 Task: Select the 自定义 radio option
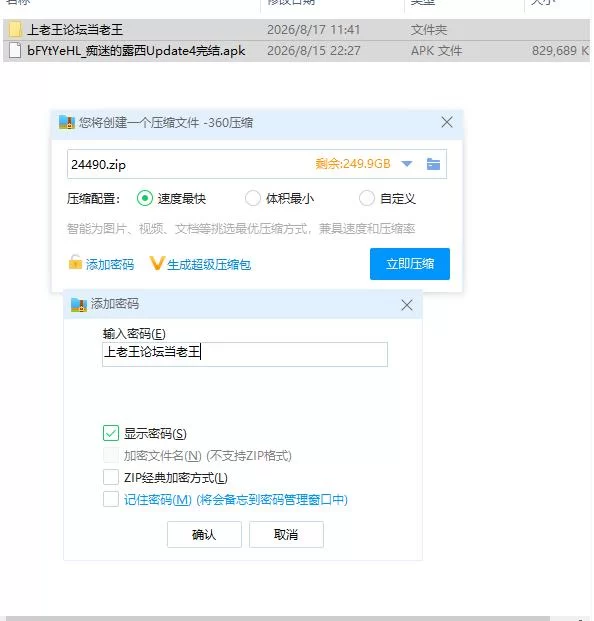click(x=367, y=198)
